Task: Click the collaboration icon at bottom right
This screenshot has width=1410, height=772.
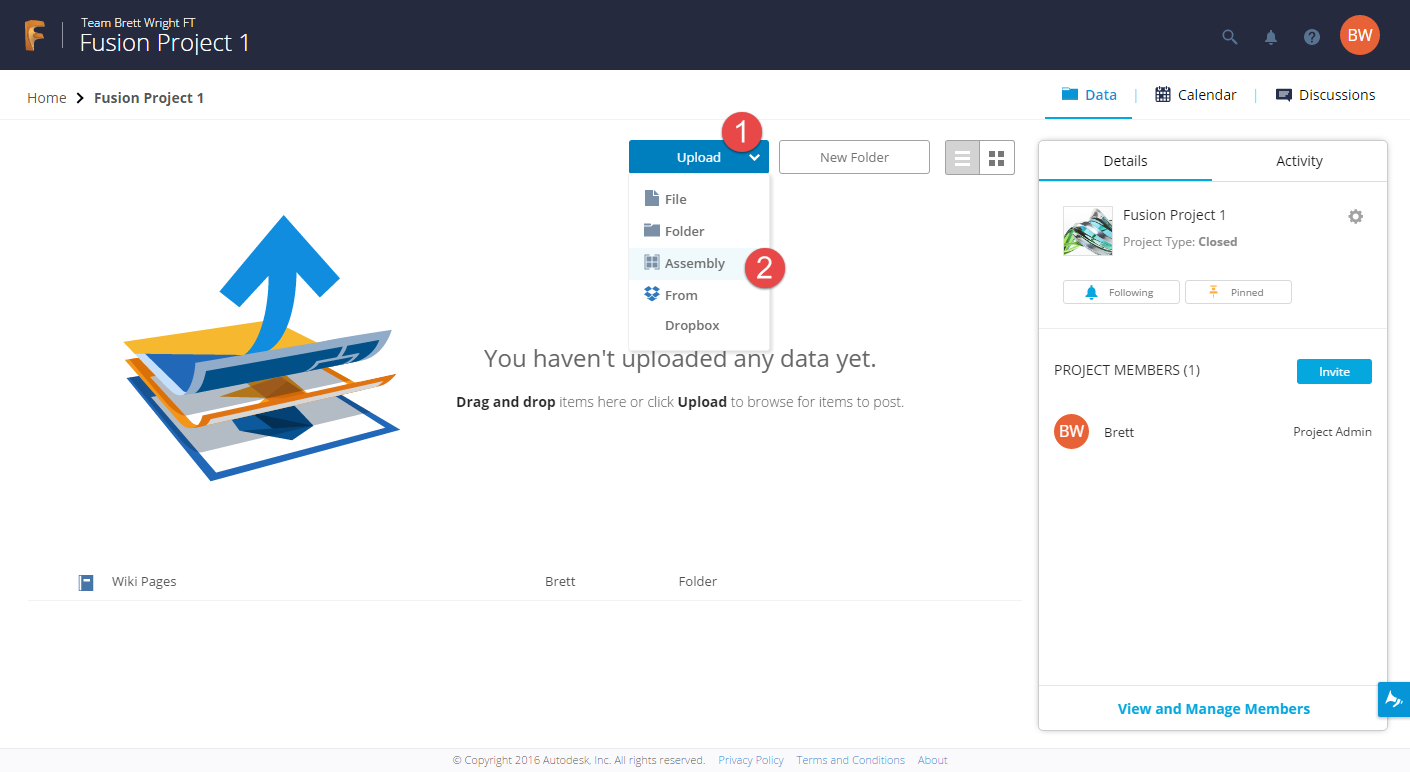Action: pos(1394,699)
